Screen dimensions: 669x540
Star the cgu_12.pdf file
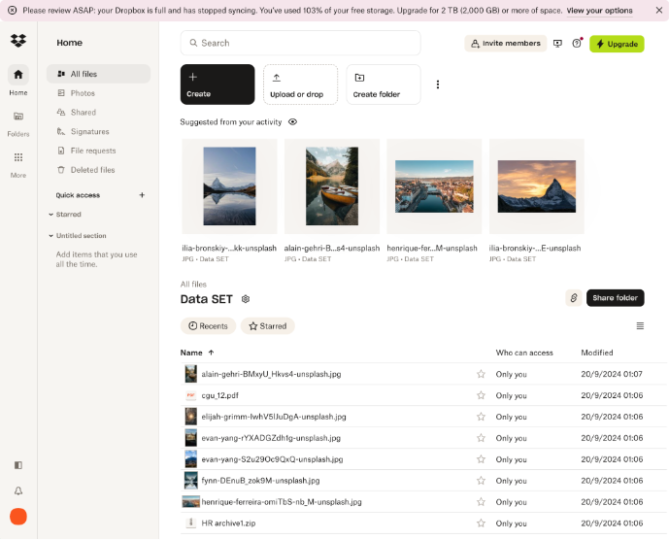[481, 395]
